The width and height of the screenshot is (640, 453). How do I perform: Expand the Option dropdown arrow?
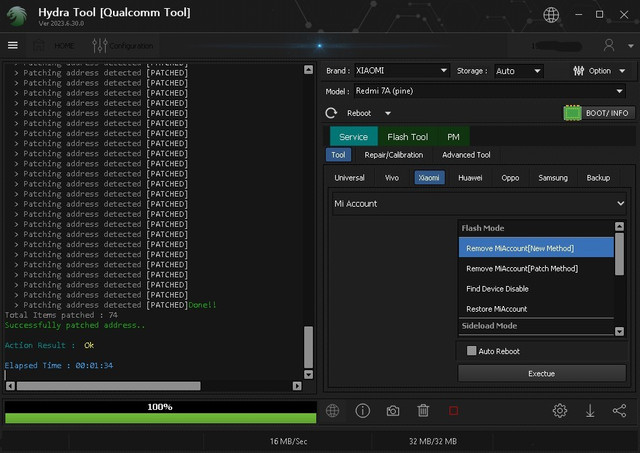[622, 71]
